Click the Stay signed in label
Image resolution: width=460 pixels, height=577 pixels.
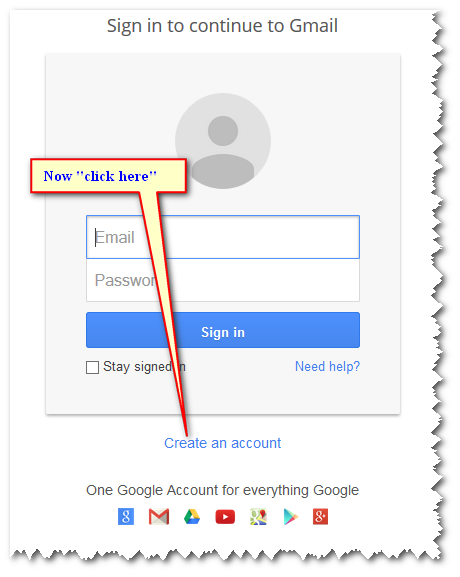coord(144,367)
